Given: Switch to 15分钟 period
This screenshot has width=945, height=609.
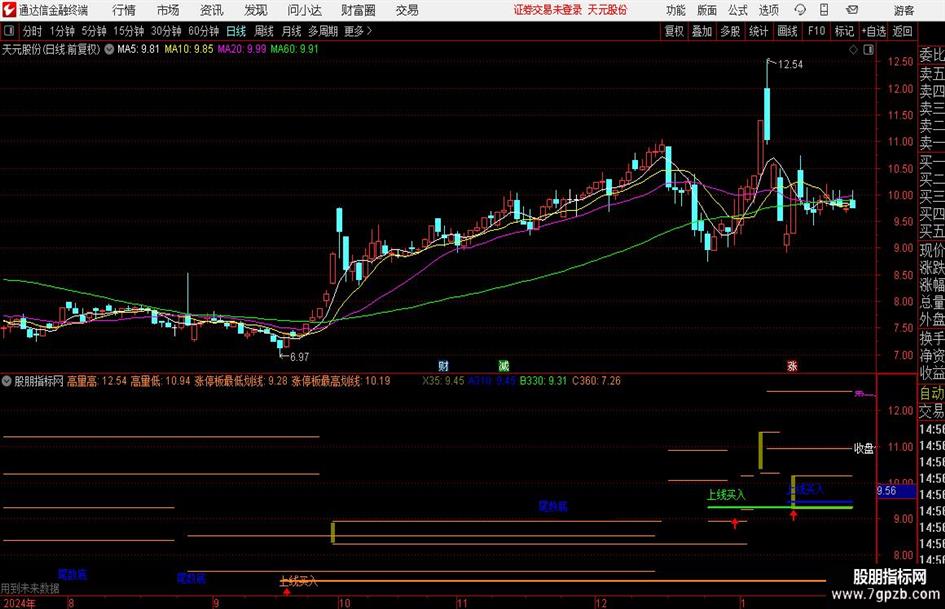Looking at the screenshot, I should click(x=129, y=31).
